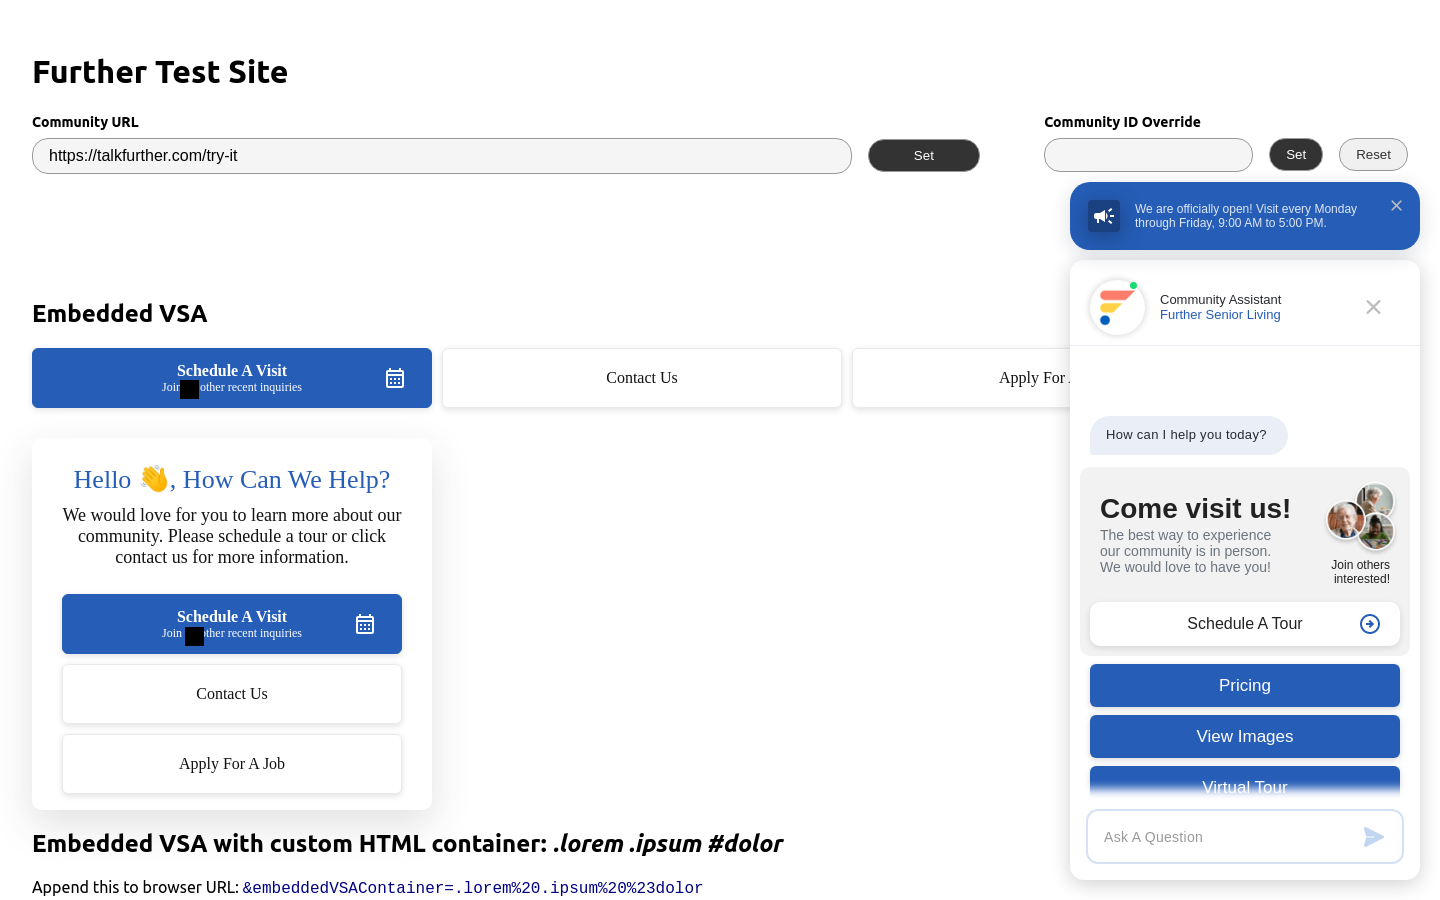Type in the Ask A Question box
Image resolution: width=1440 pixels, height=900 pixels.
tap(1225, 837)
